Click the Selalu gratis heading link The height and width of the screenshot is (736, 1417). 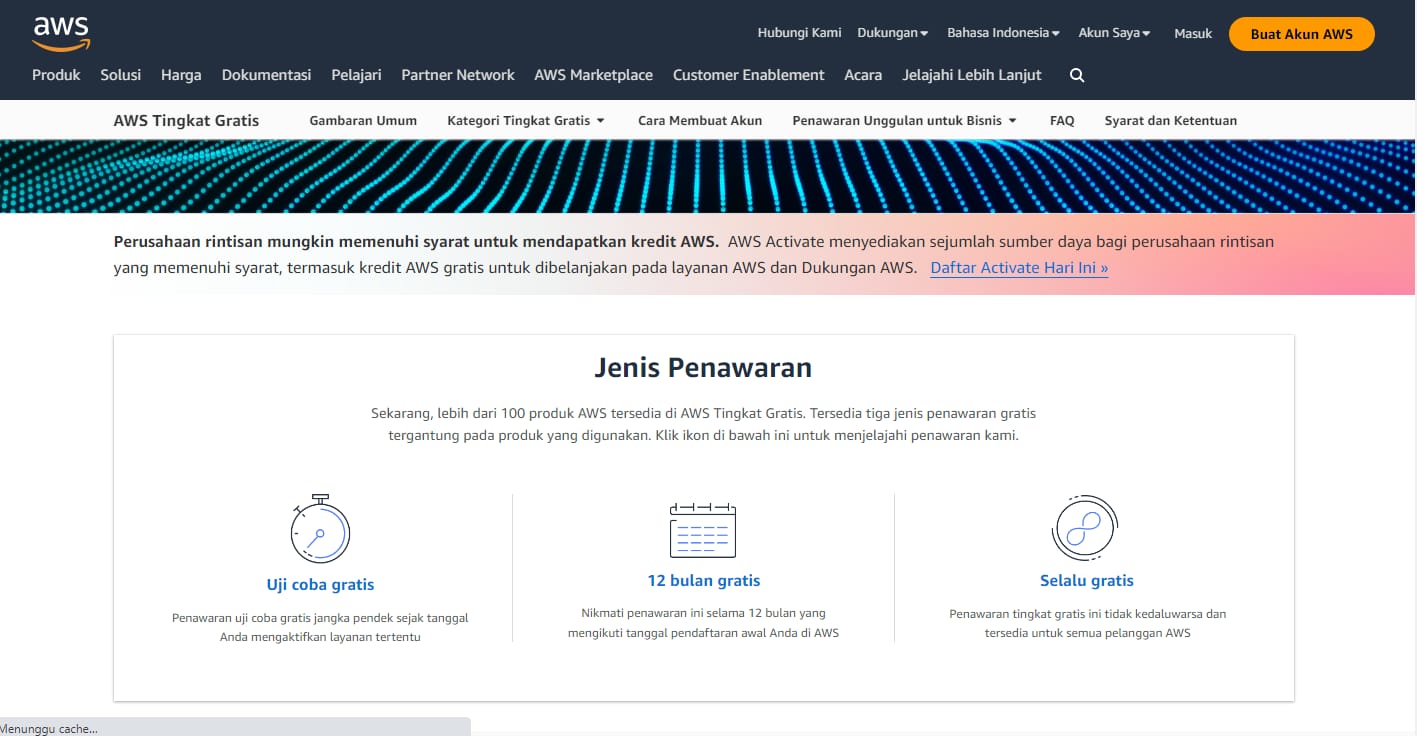point(1086,580)
